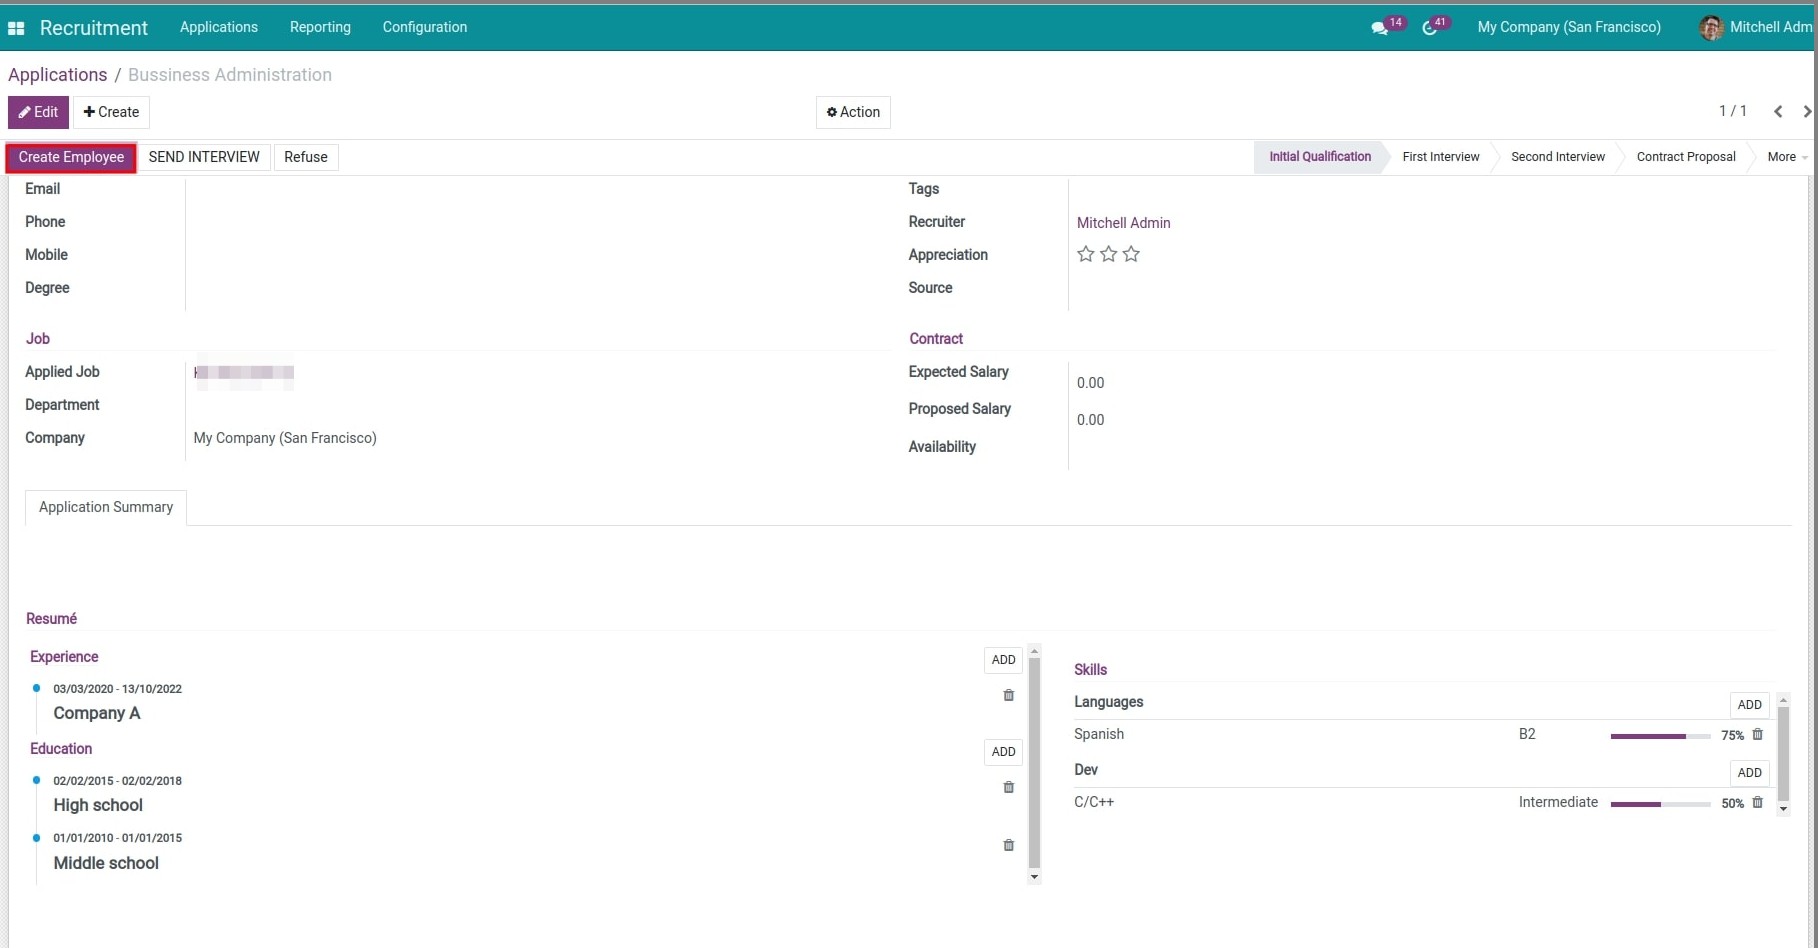Remove the Middle school education entry

click(1008, 845)
